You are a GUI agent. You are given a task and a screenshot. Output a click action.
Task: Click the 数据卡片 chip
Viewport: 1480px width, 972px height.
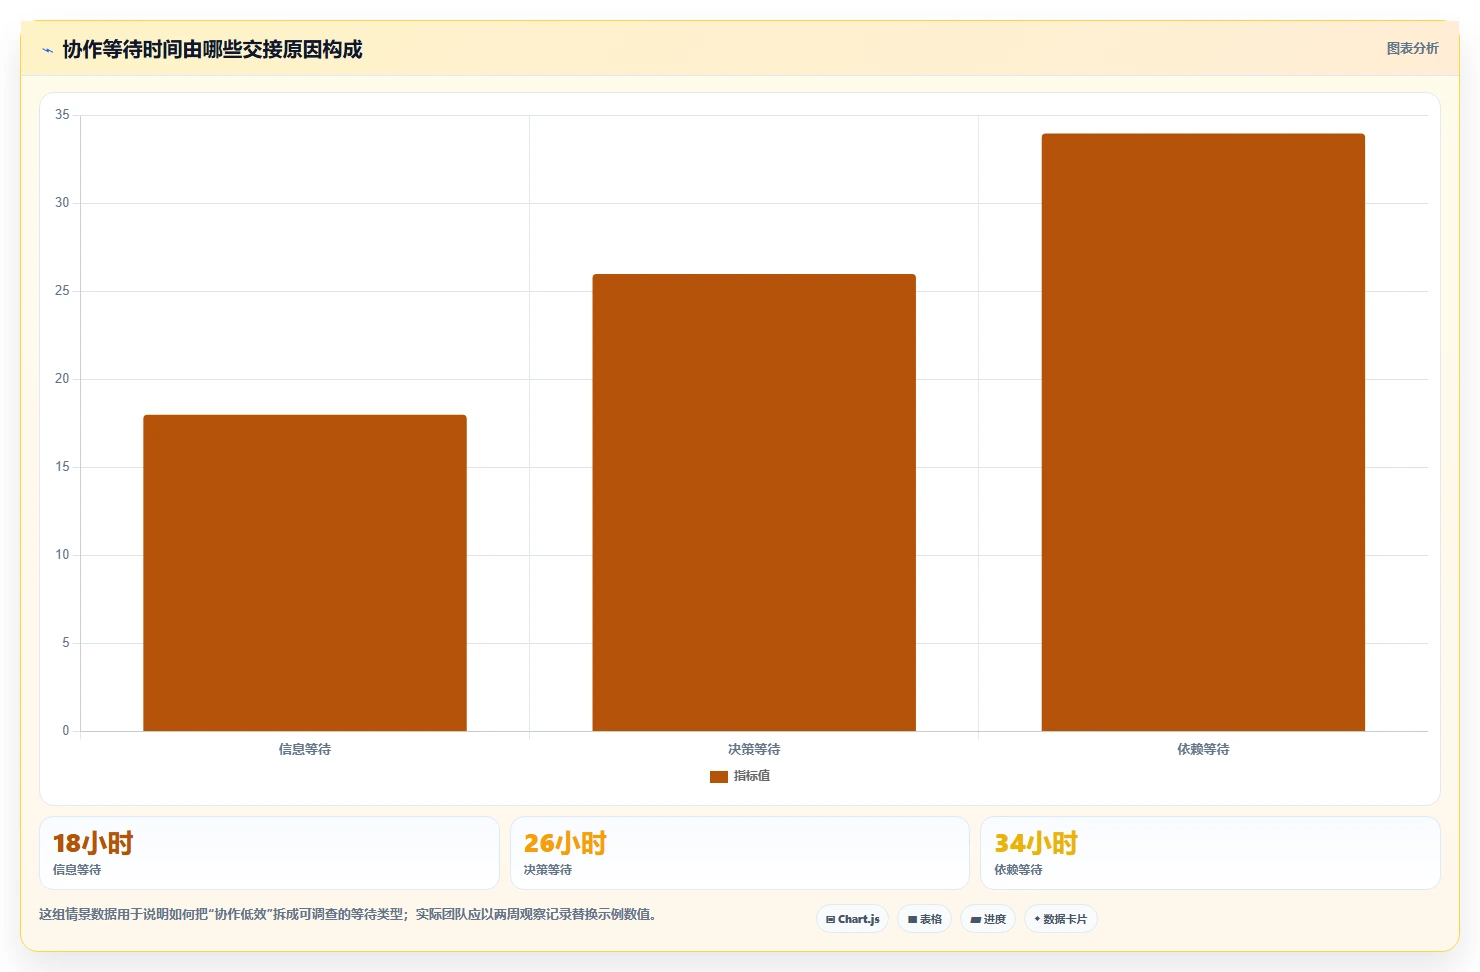tap(1061, 919)
